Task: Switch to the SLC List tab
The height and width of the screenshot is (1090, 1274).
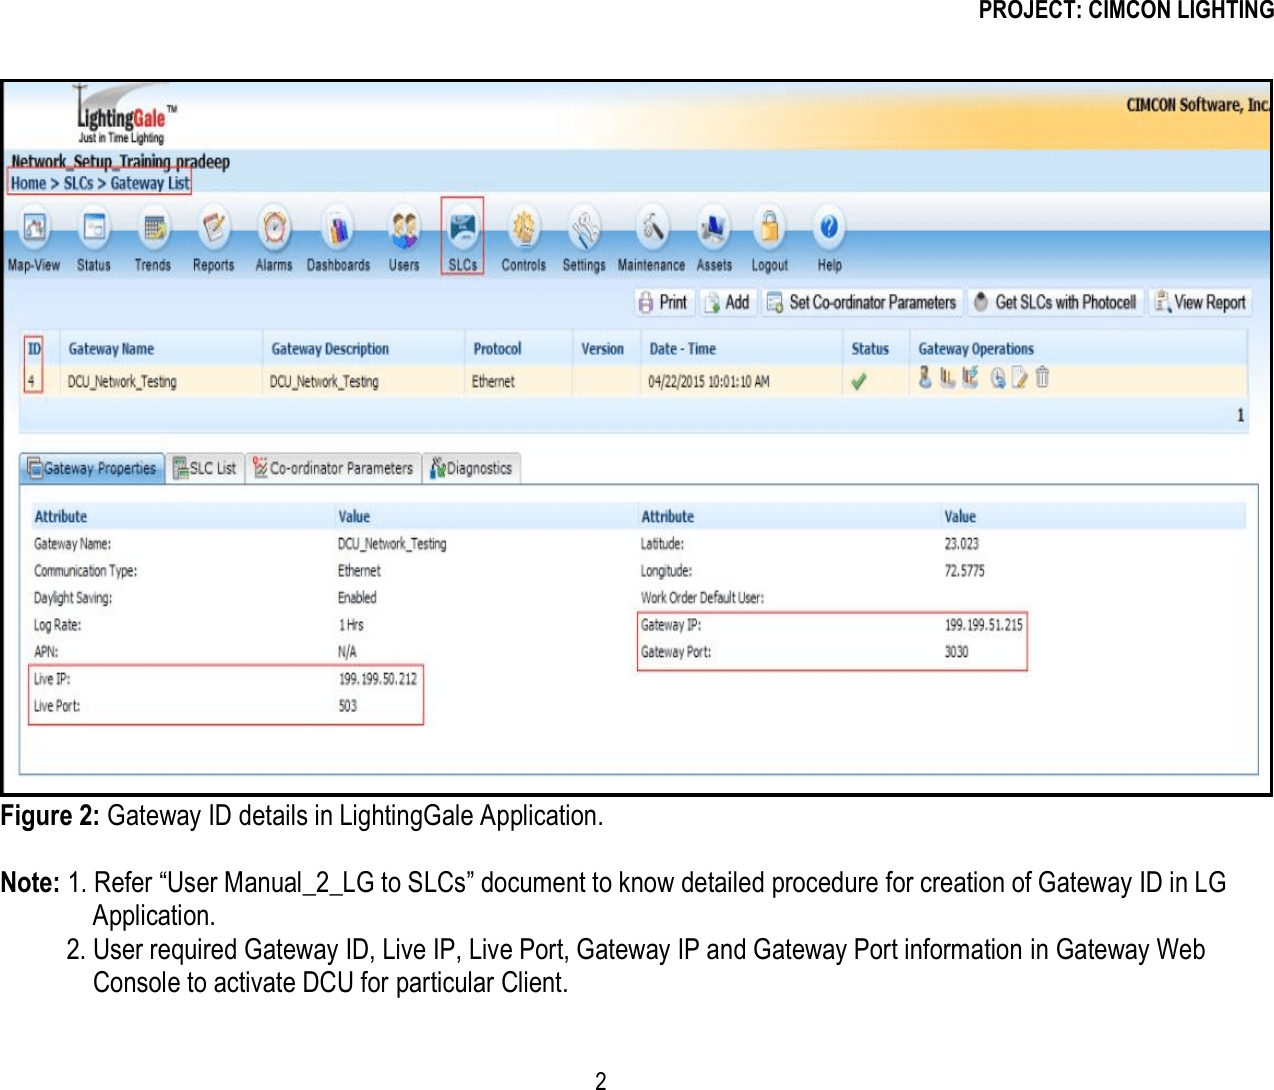Action: click(205, 468)
